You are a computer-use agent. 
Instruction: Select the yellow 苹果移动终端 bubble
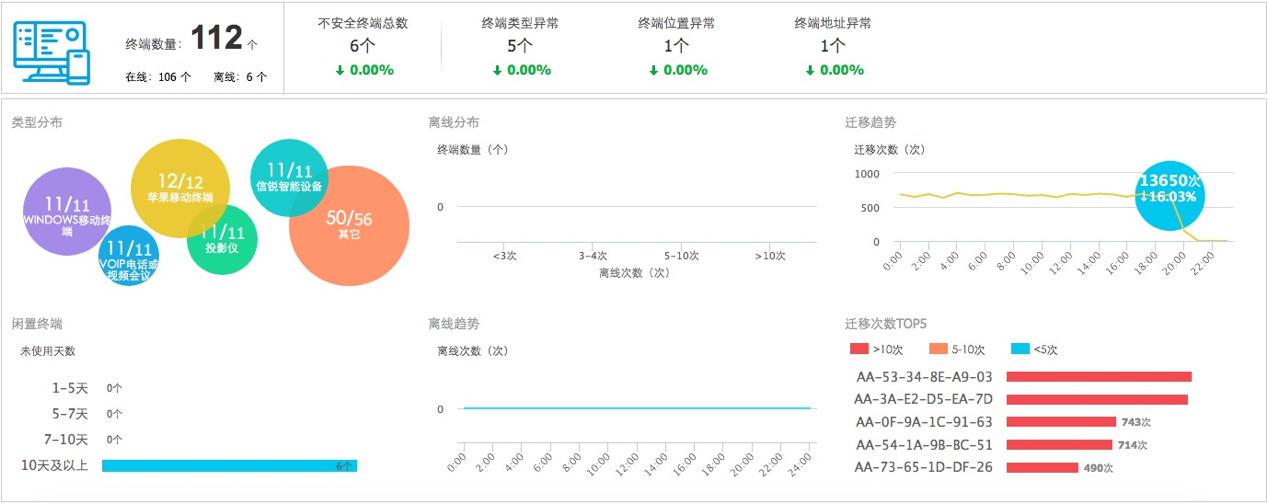pyautogui.click(x=173, y=187)
